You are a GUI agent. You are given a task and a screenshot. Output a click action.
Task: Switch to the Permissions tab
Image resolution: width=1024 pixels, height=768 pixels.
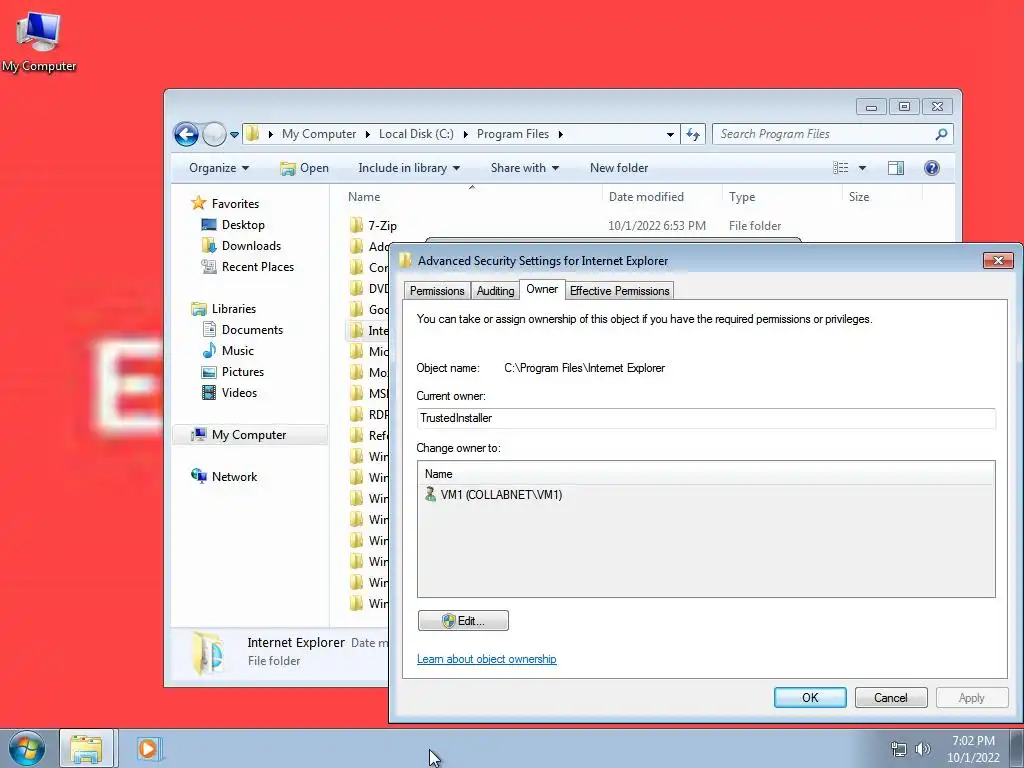[437, 291]
